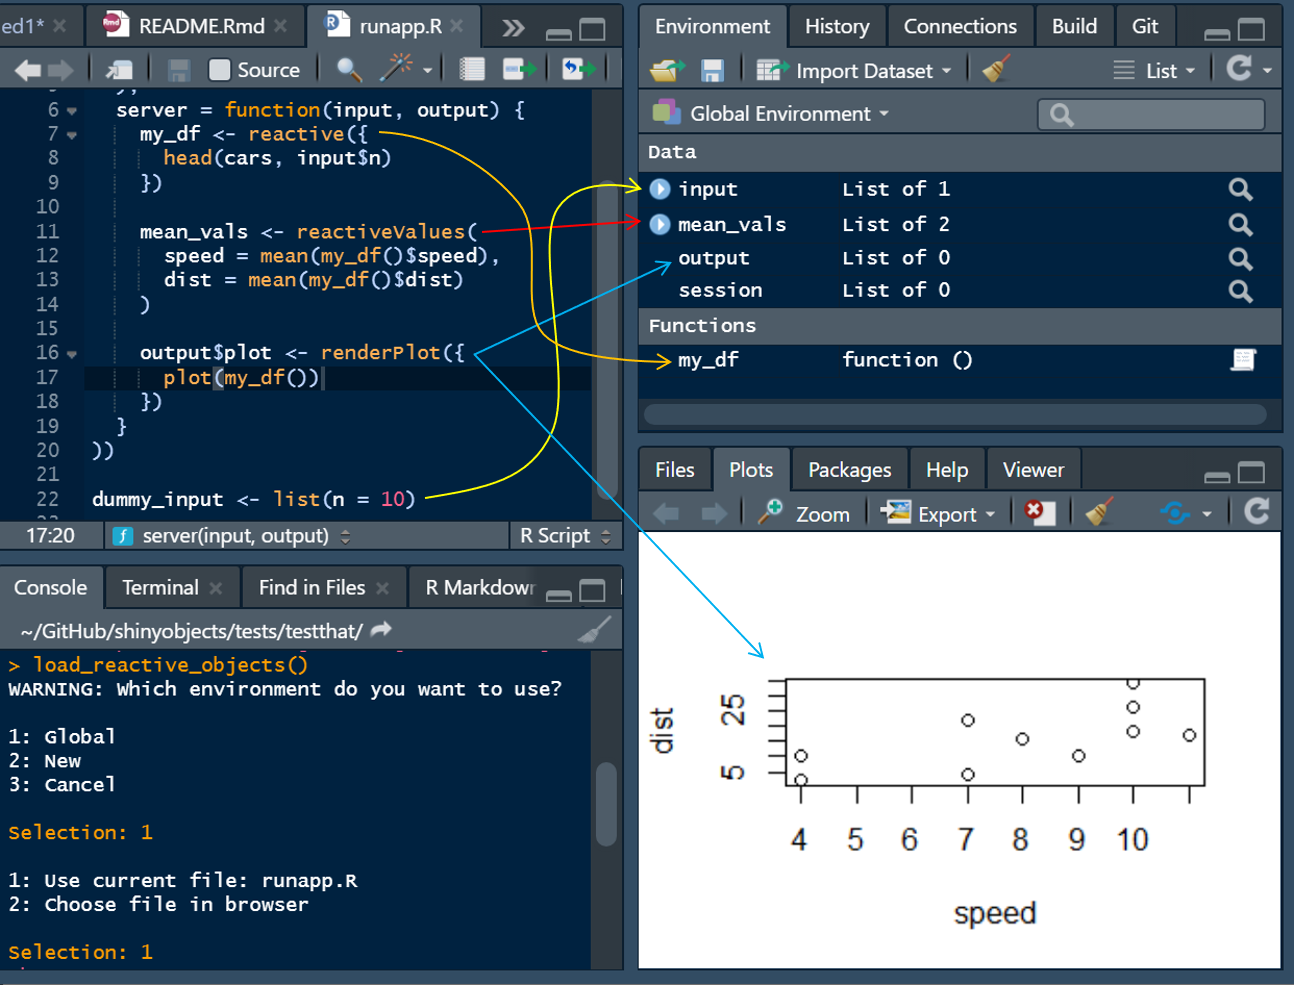Toggle the Source on Save checkbox
1294x985 pixels.
click(220, 69)
